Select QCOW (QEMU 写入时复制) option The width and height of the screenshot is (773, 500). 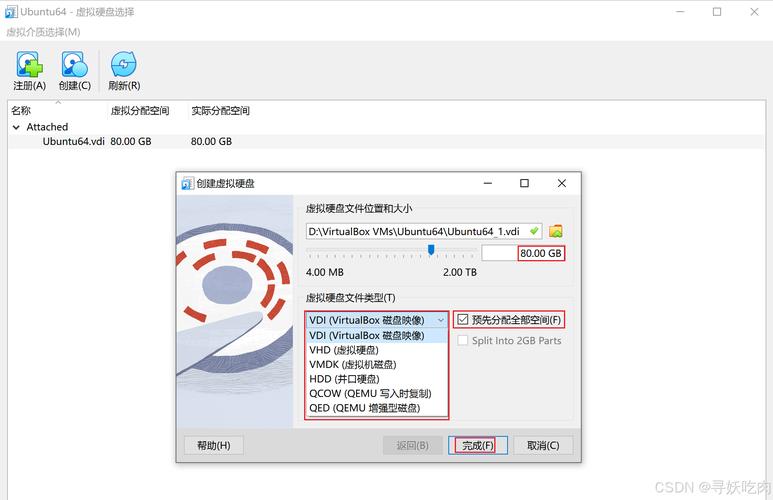tap(377, 393)
